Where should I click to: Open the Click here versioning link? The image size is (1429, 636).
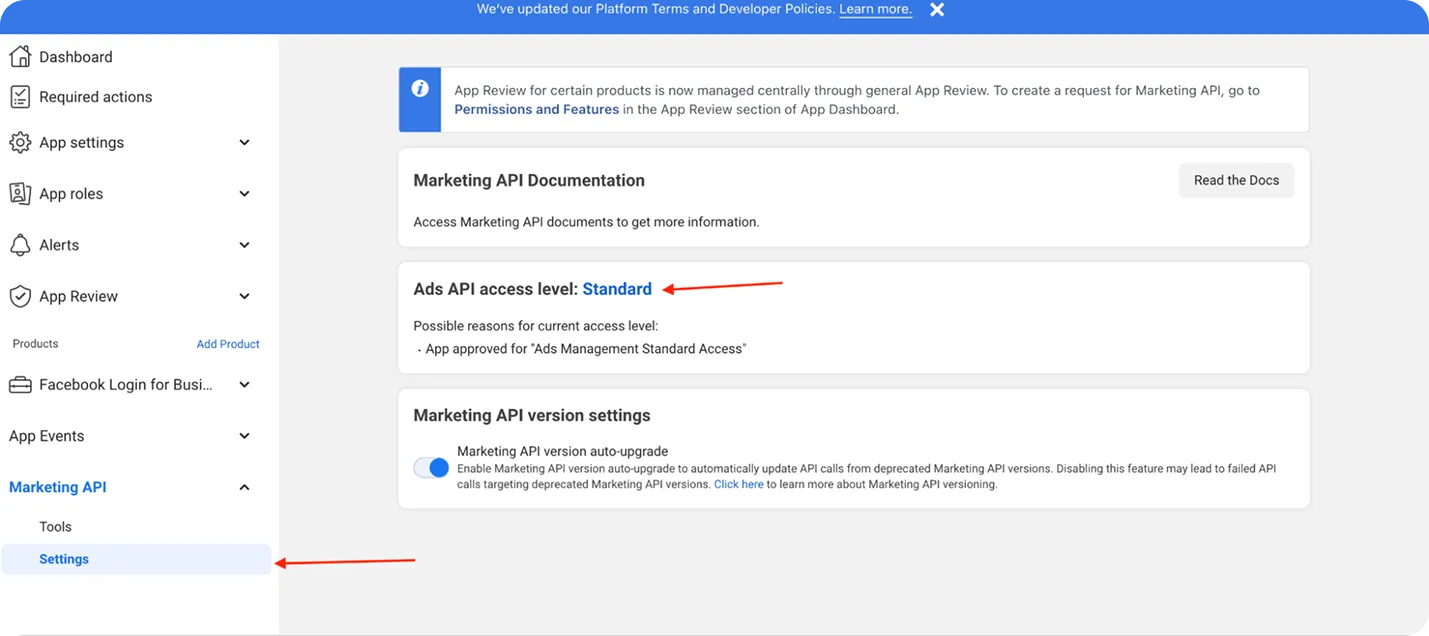tap(739, 485)
